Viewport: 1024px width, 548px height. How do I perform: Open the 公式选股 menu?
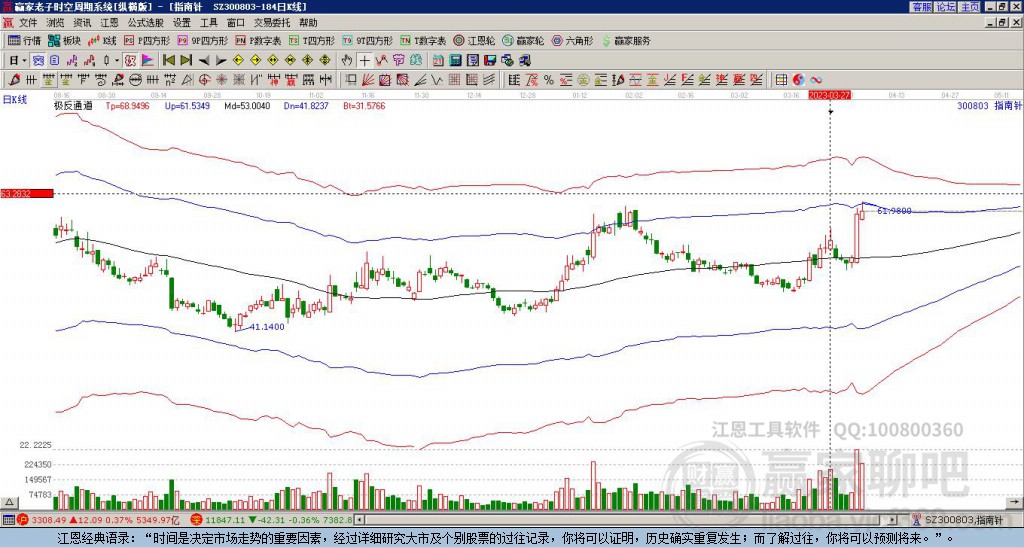point(146,23)
